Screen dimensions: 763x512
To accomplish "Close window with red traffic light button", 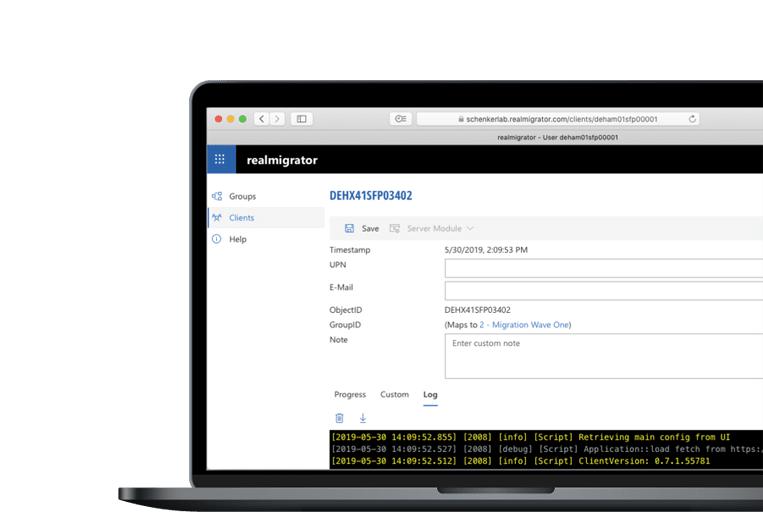I will pyautogui.click(x=218, y=119).
